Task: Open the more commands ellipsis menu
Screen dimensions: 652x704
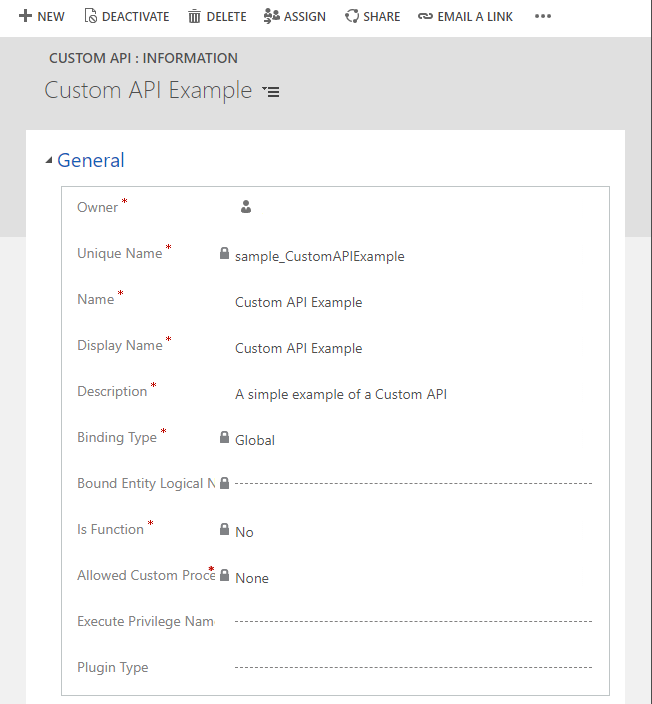Action: tap(543, 16)
